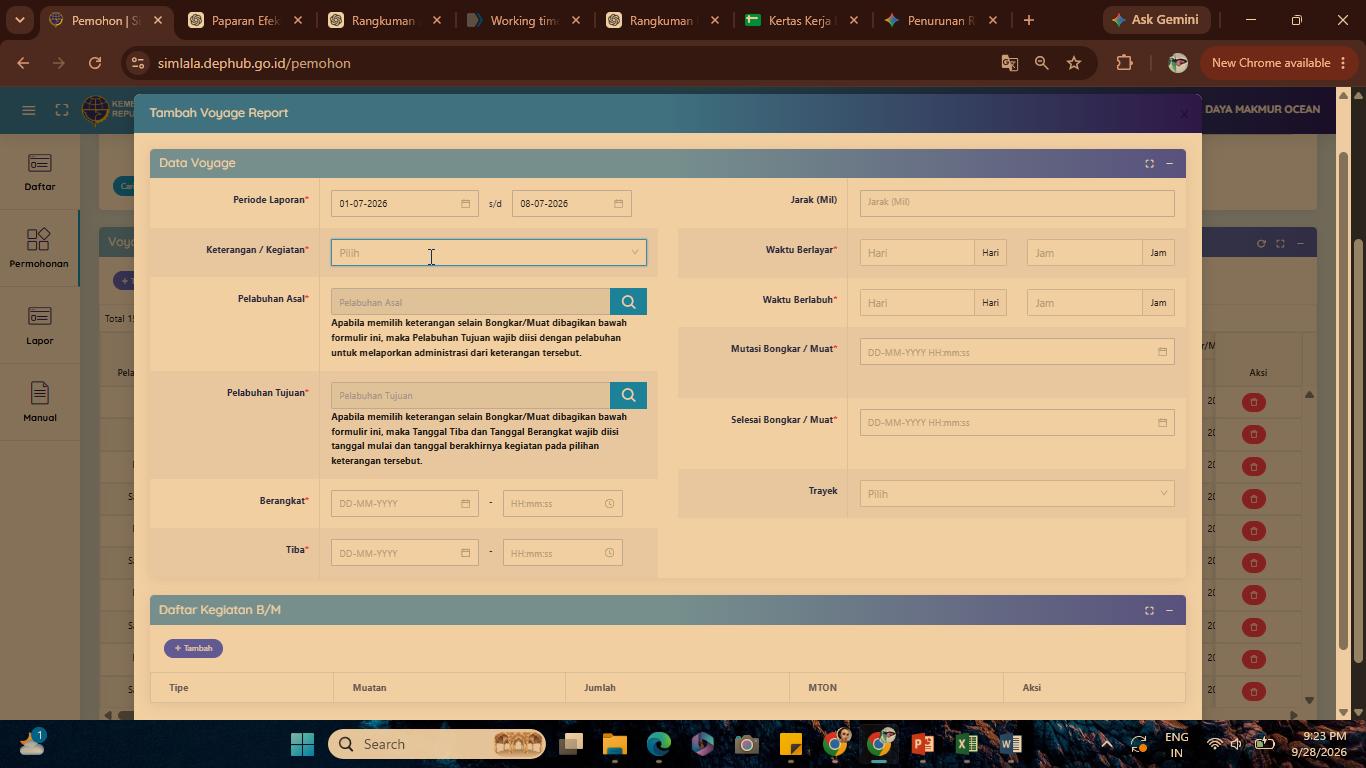
Task: Open the Trayek Pilih dropdown
Action: pyautogui.click(x=1017, y=494)
